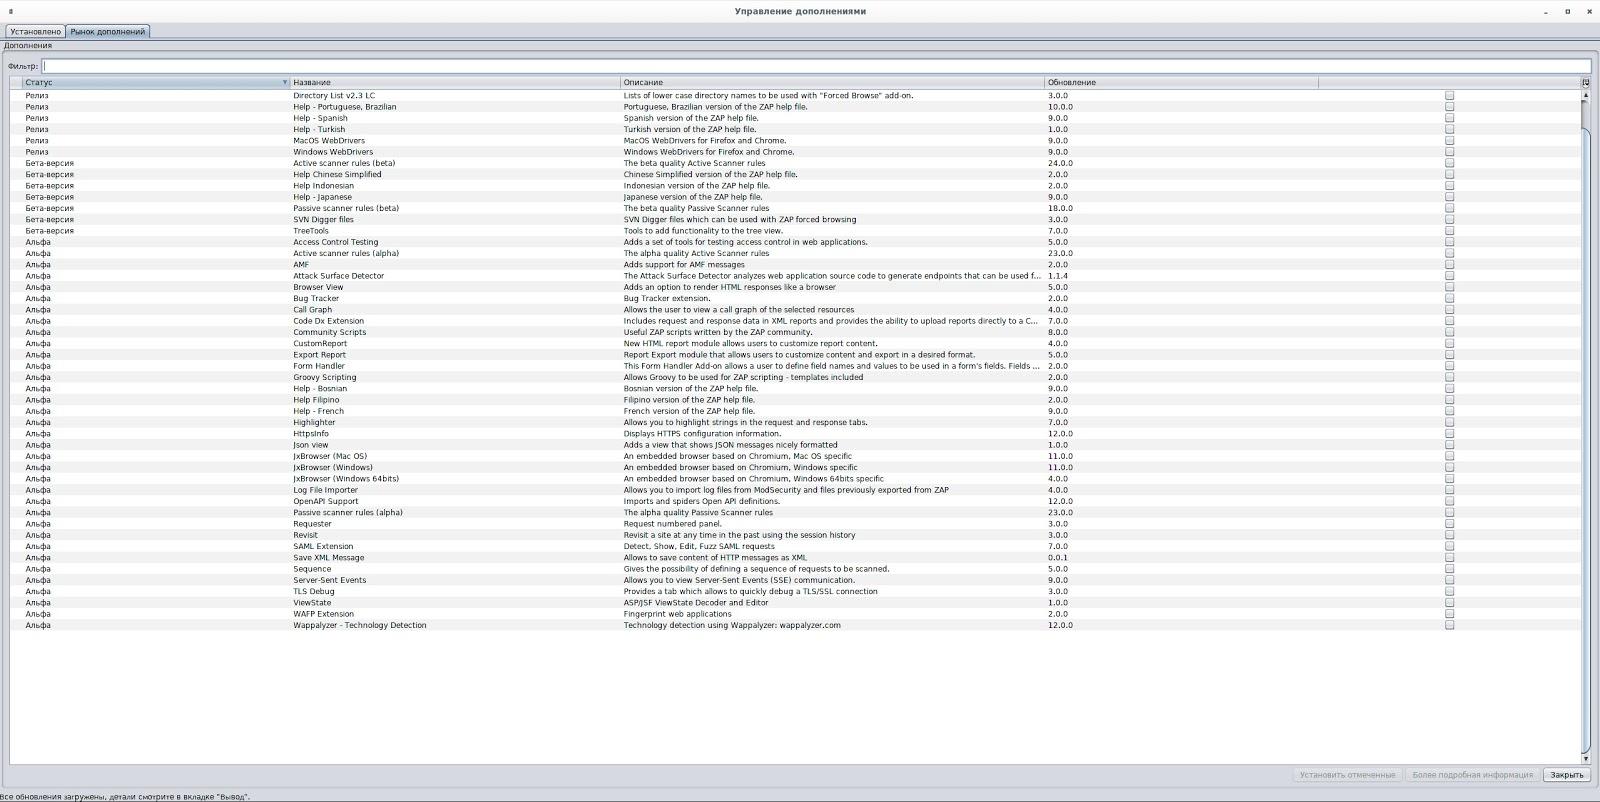Click the description "Request numbered panel."
The width and height of the screenshot is (1600, 802).
(673, 524)
